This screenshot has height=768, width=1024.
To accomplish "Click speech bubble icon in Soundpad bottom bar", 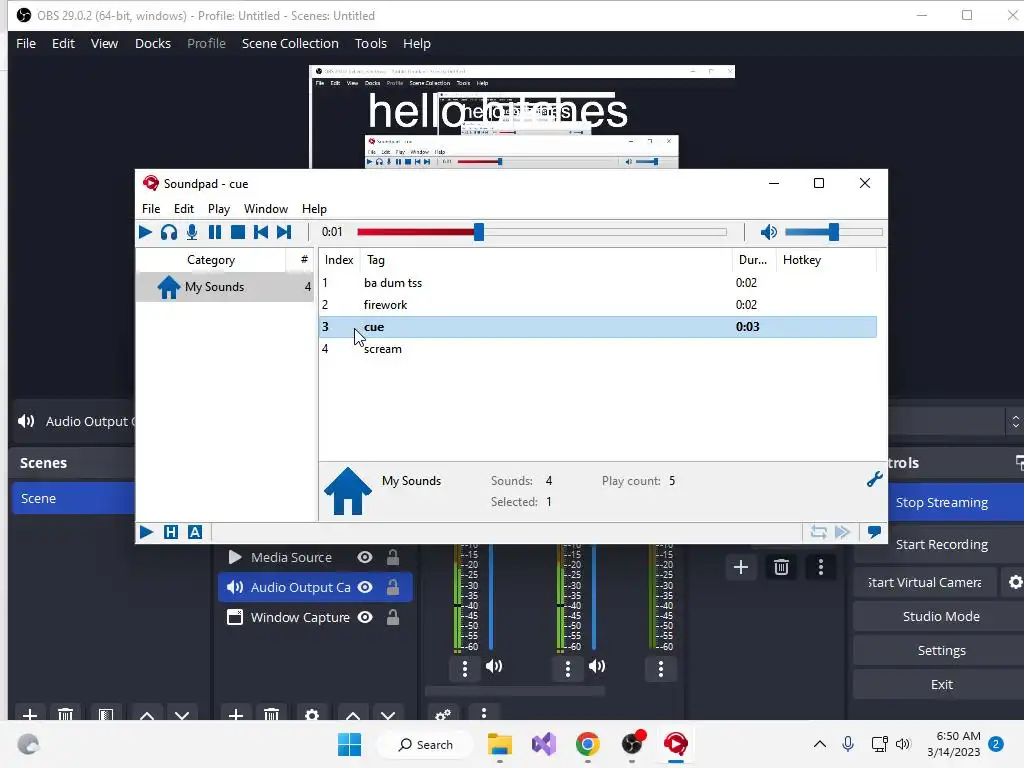I will 874,532.
